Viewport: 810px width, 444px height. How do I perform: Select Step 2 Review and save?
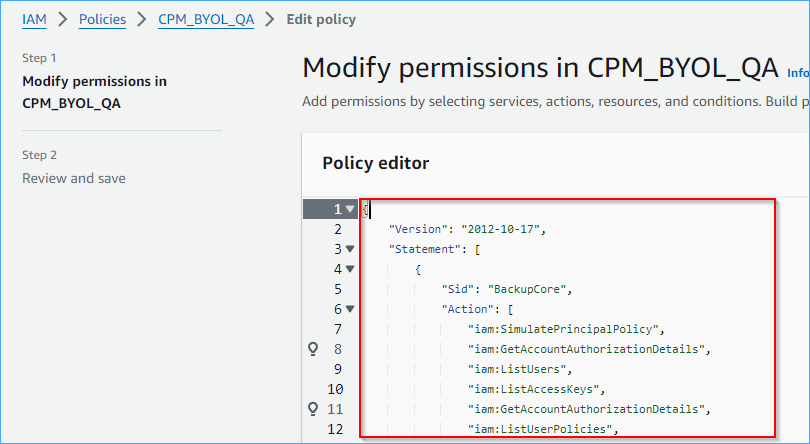tap(74, 178)
